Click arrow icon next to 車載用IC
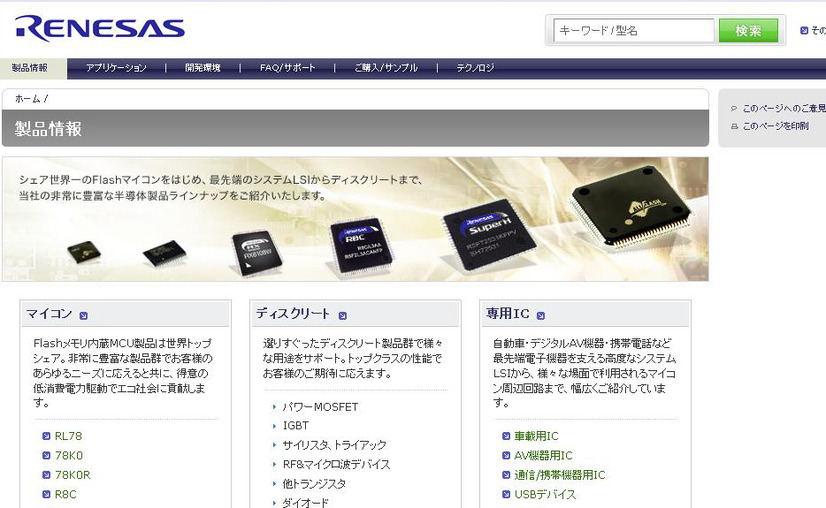 click(506, 436)
